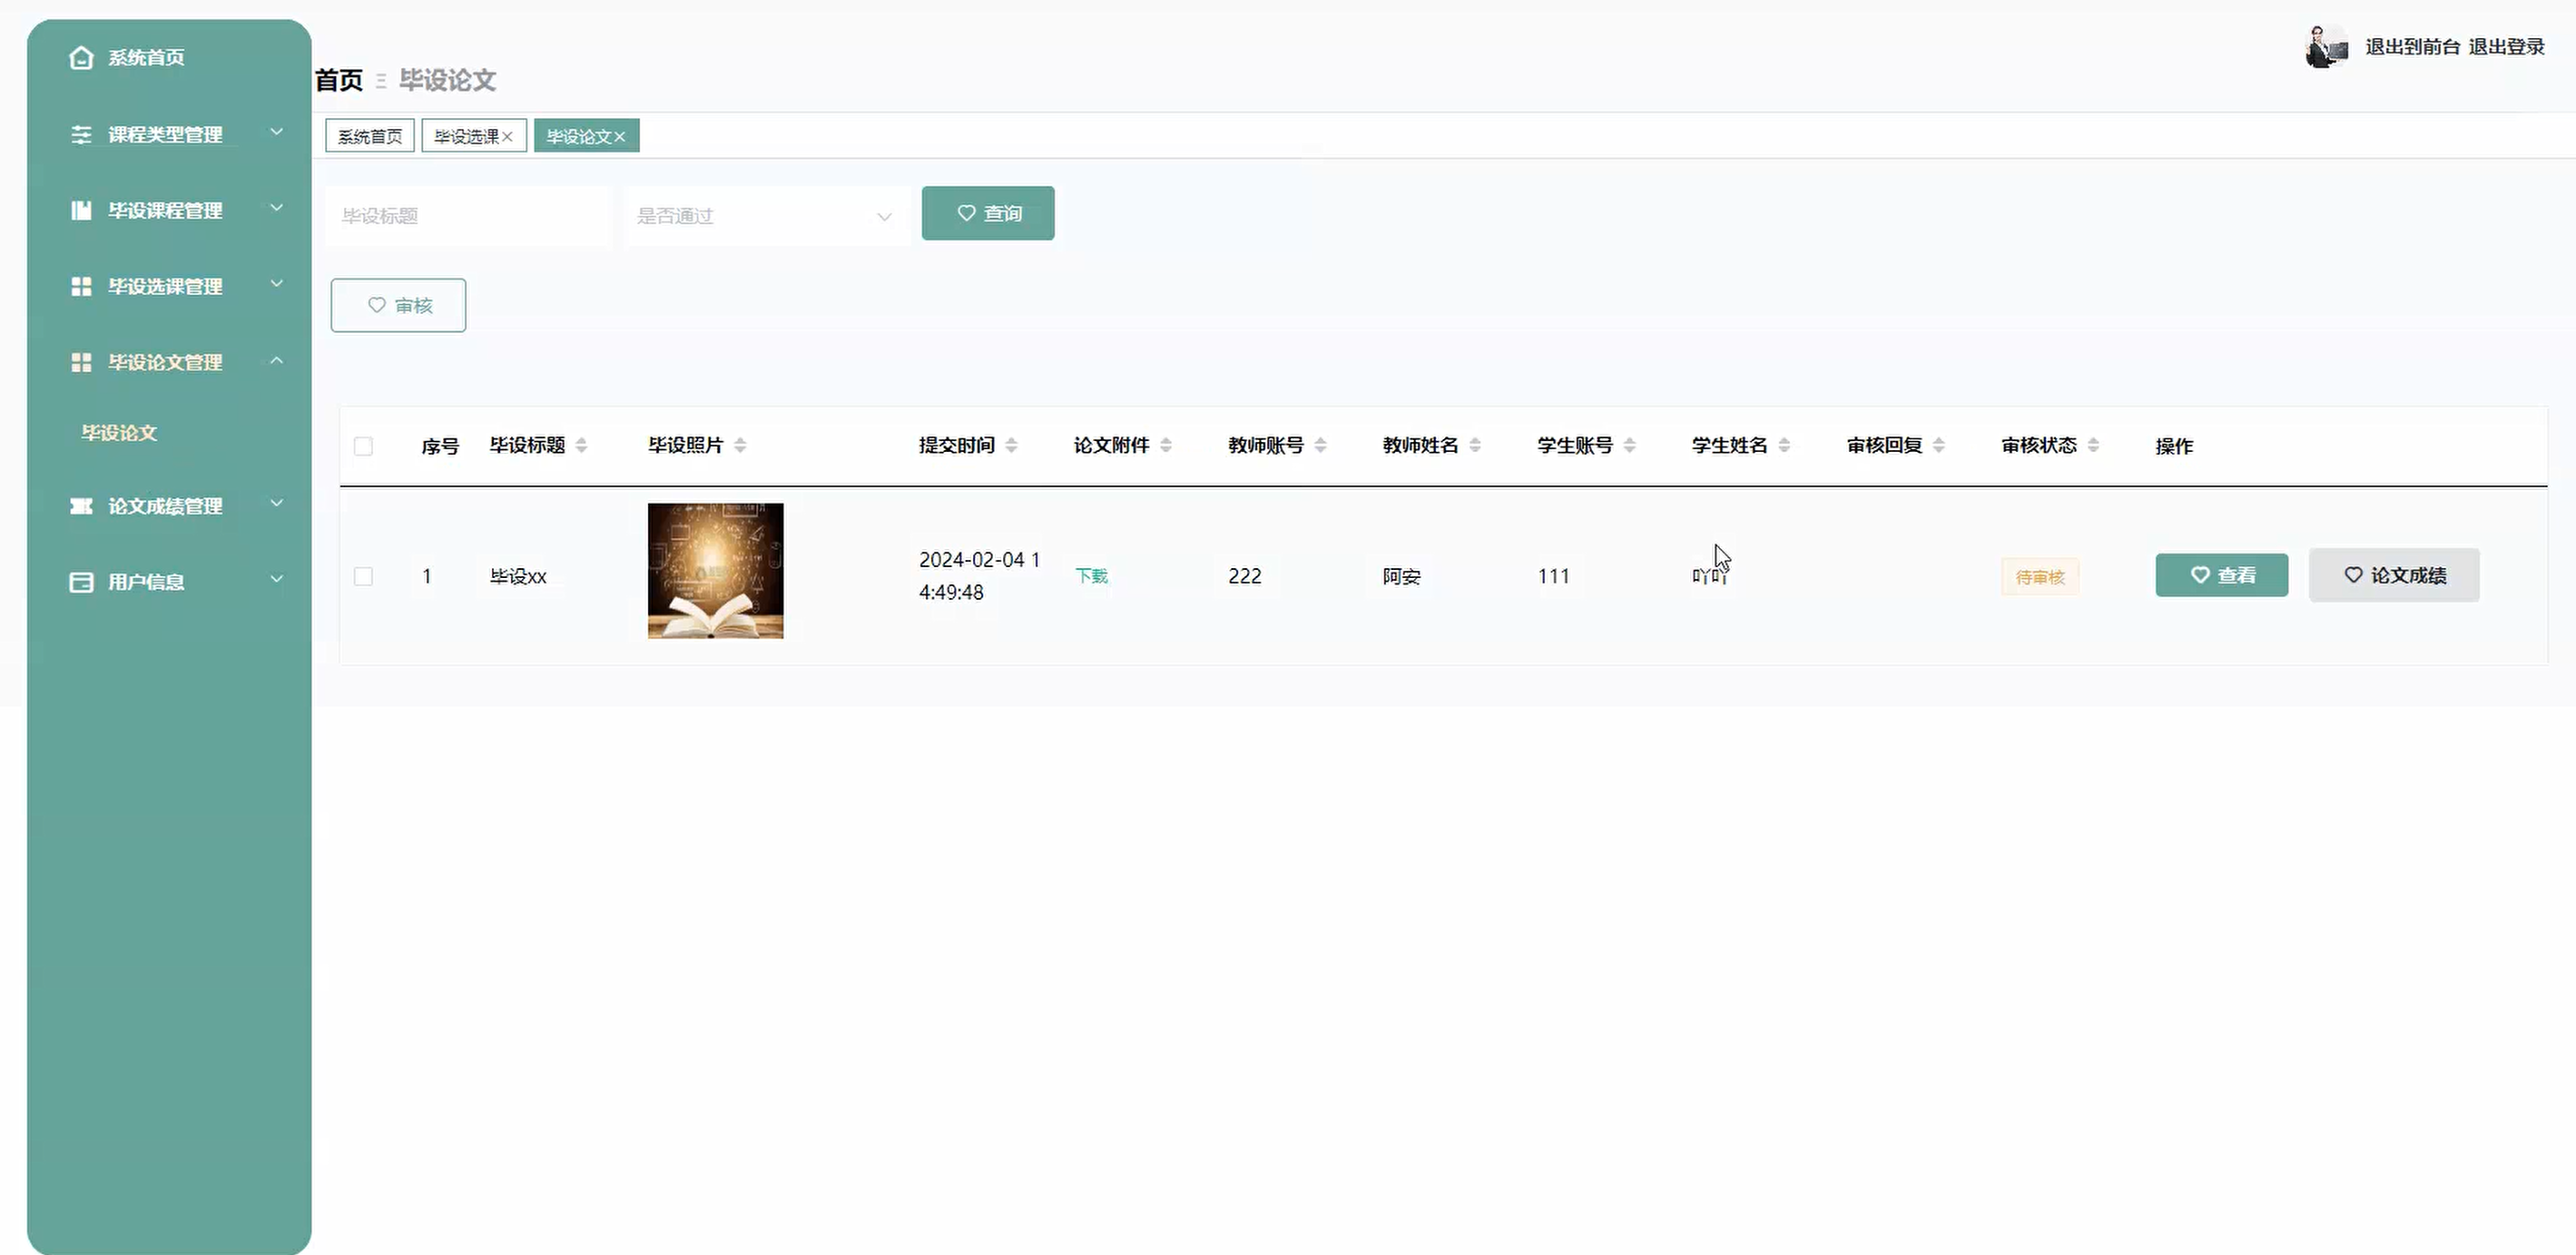Sort by 提交时间 column arrows

click(x=1011, y=446)
